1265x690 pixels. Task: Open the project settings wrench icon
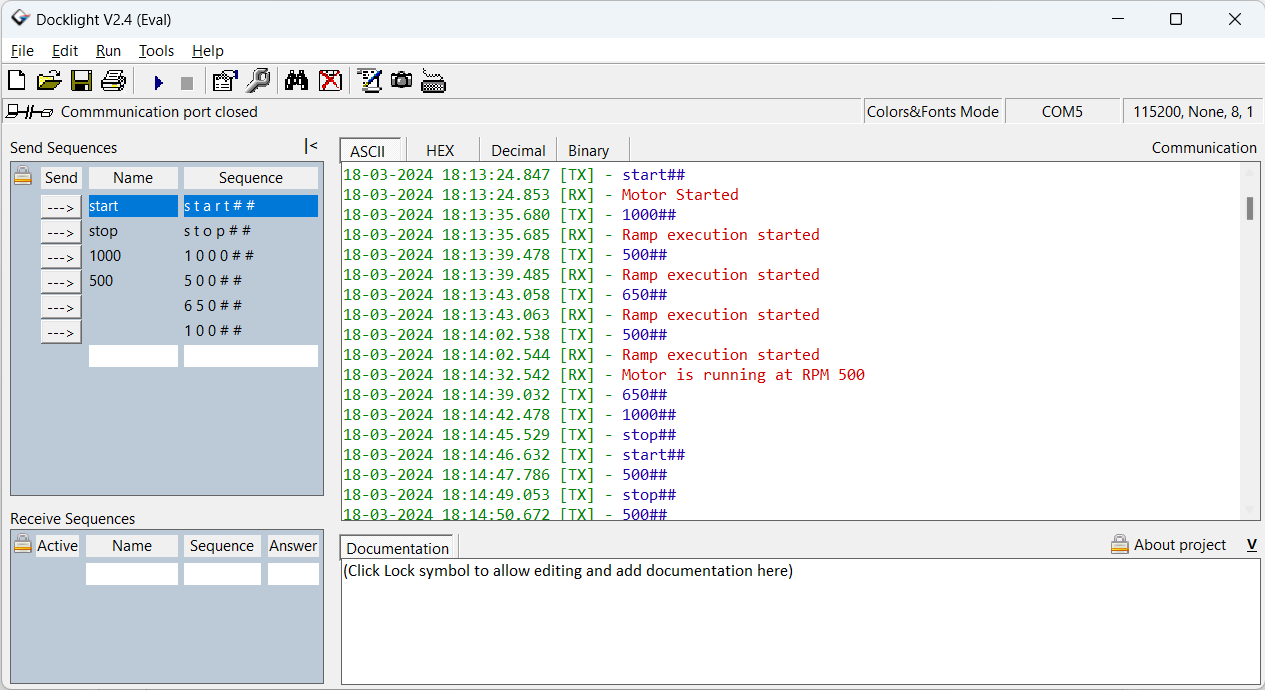tap(258, 80)
